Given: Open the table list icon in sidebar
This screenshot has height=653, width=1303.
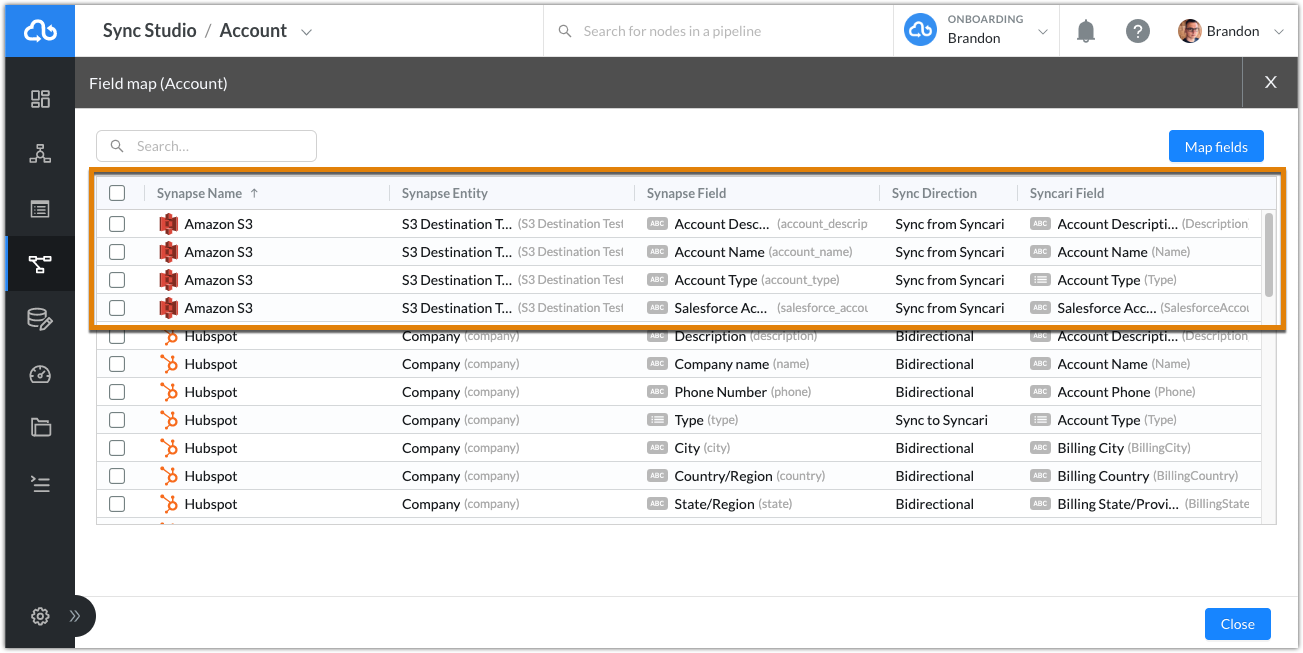Looking at the screenshot, I should click(40, 209).
